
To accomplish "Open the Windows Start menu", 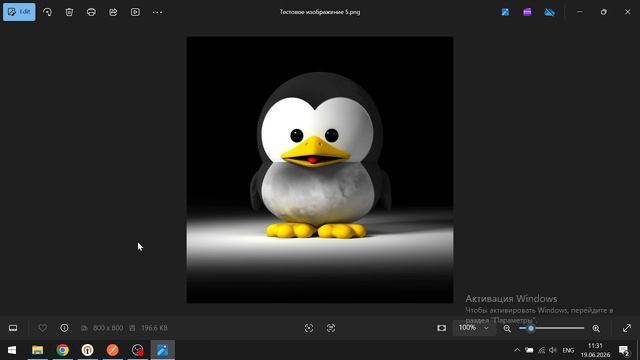I will point(12,350).
